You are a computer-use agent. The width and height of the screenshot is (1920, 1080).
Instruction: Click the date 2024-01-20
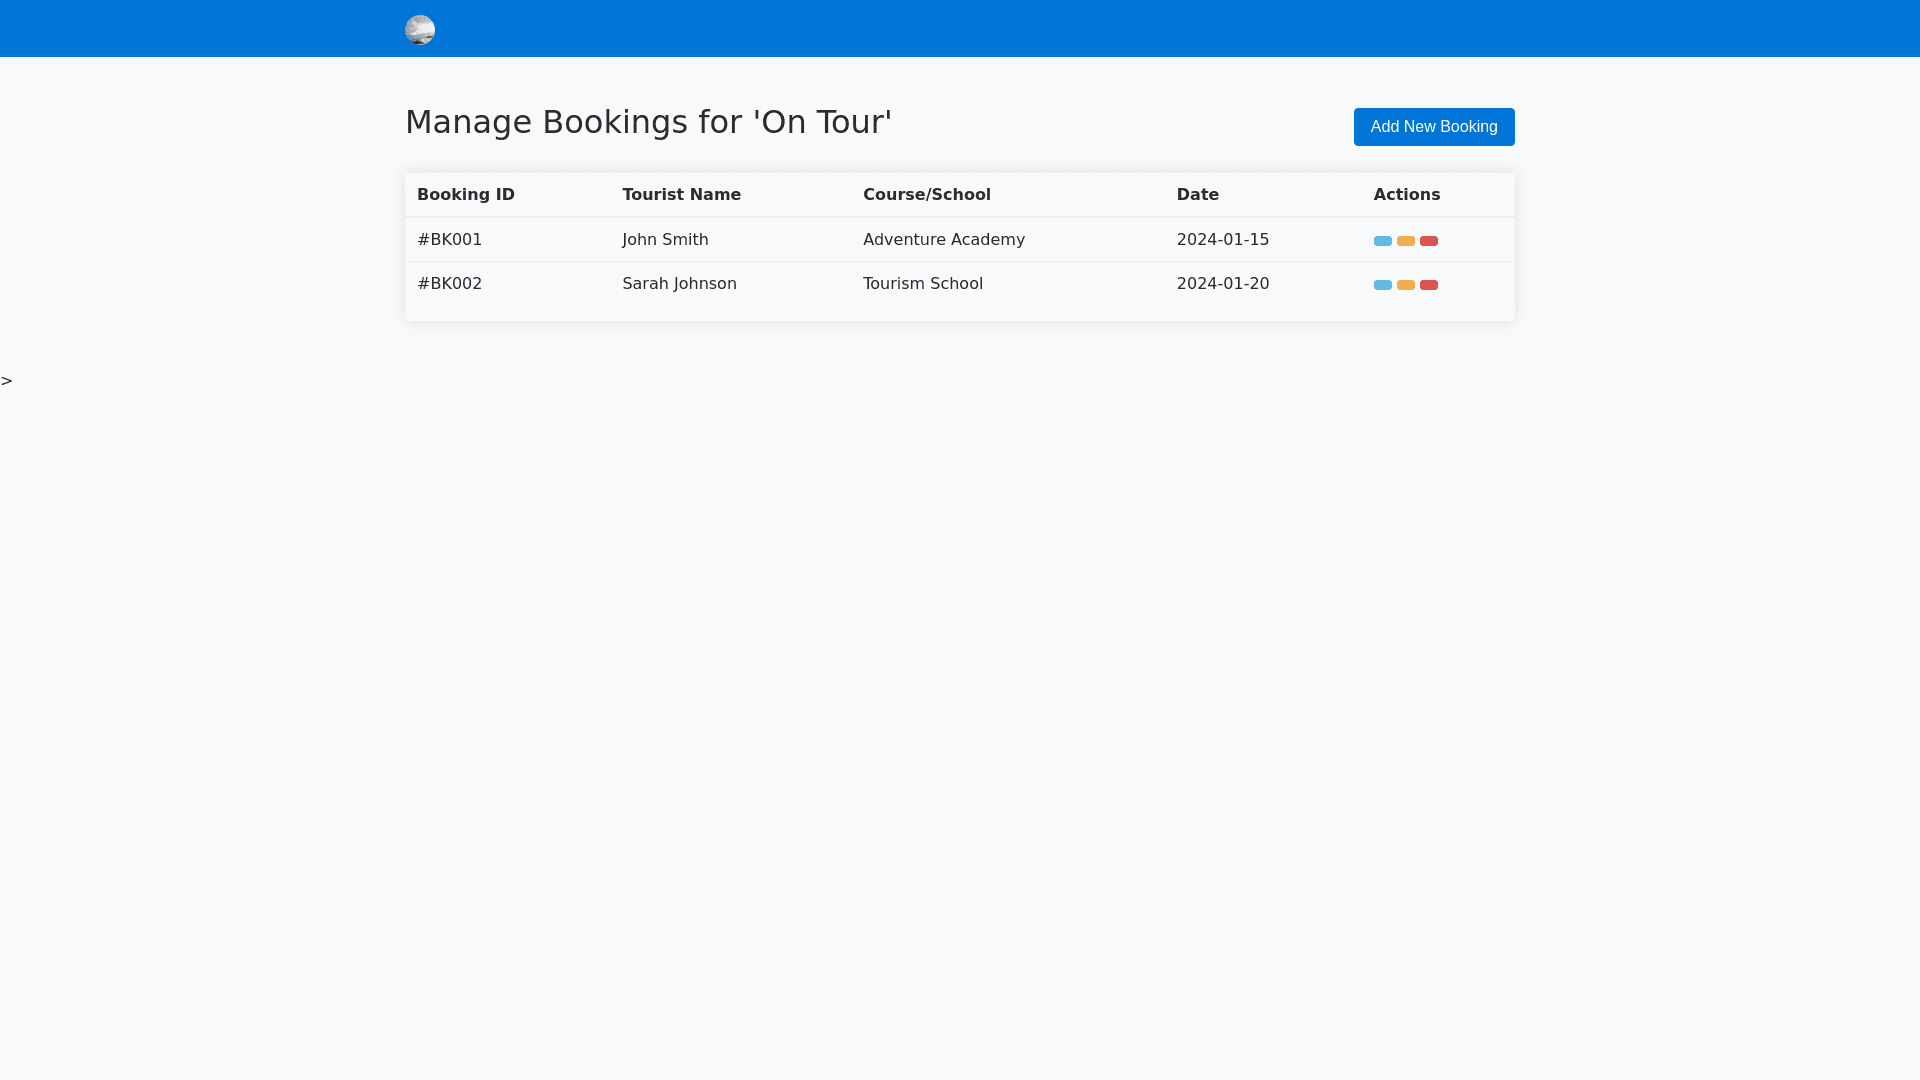1222,284
